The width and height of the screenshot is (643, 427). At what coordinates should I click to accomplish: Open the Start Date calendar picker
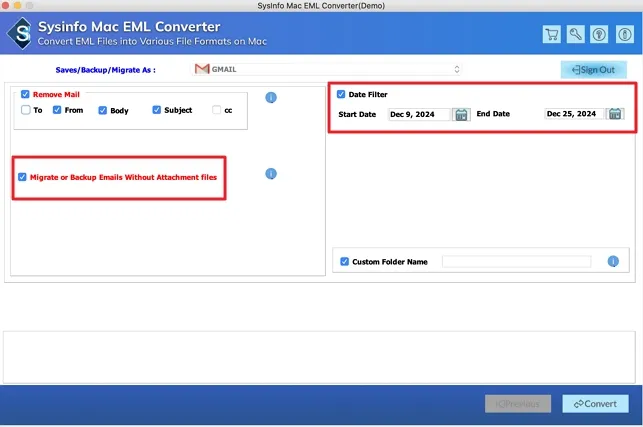[x=461, y=114]
